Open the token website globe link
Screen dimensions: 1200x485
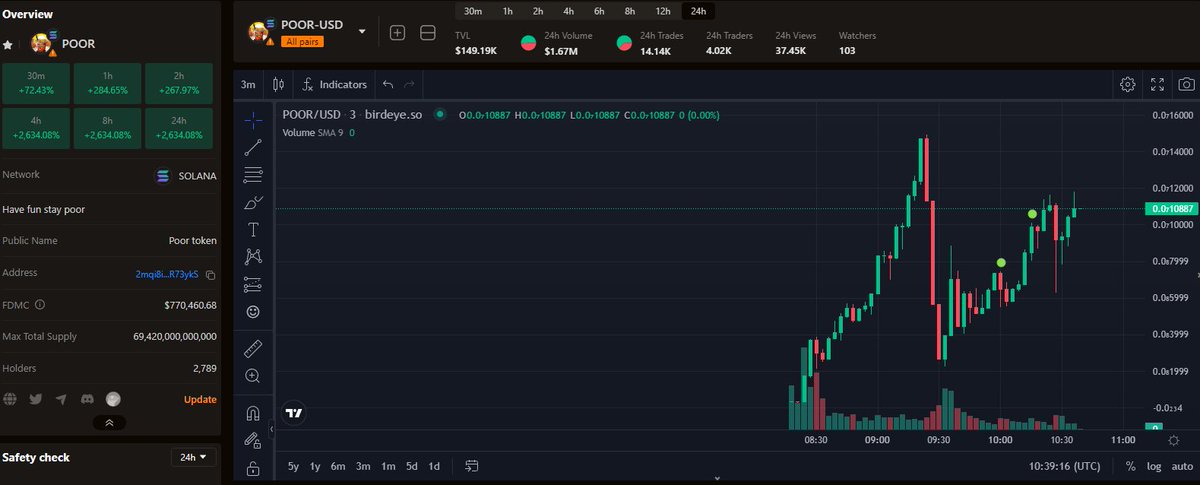click(10, 399)
